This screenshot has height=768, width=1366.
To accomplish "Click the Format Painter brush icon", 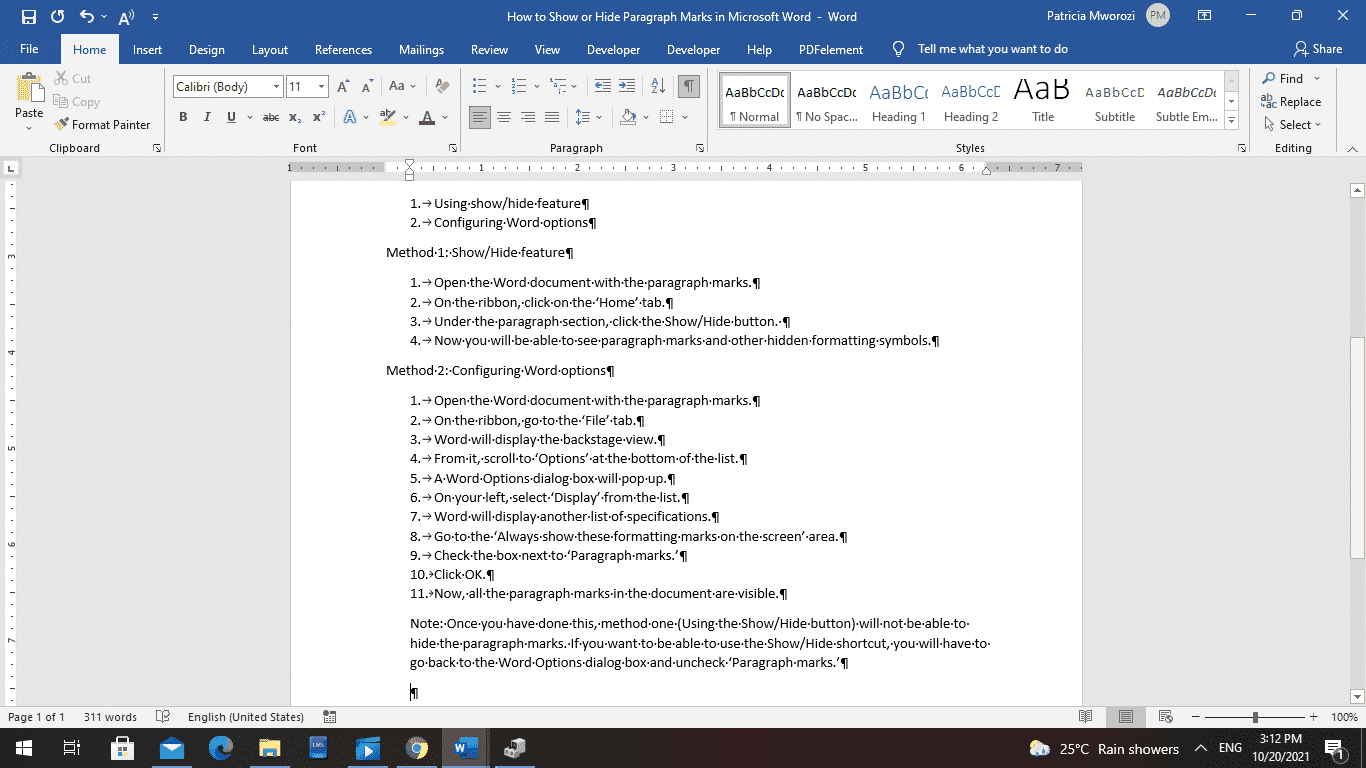I will pos(60,125).
